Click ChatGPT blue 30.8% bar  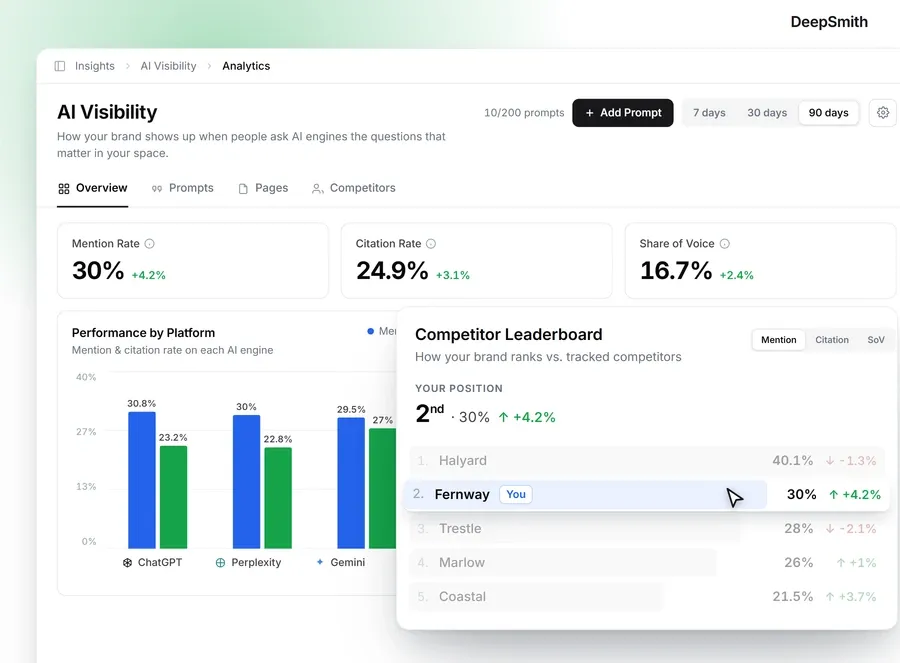[142, 480]
